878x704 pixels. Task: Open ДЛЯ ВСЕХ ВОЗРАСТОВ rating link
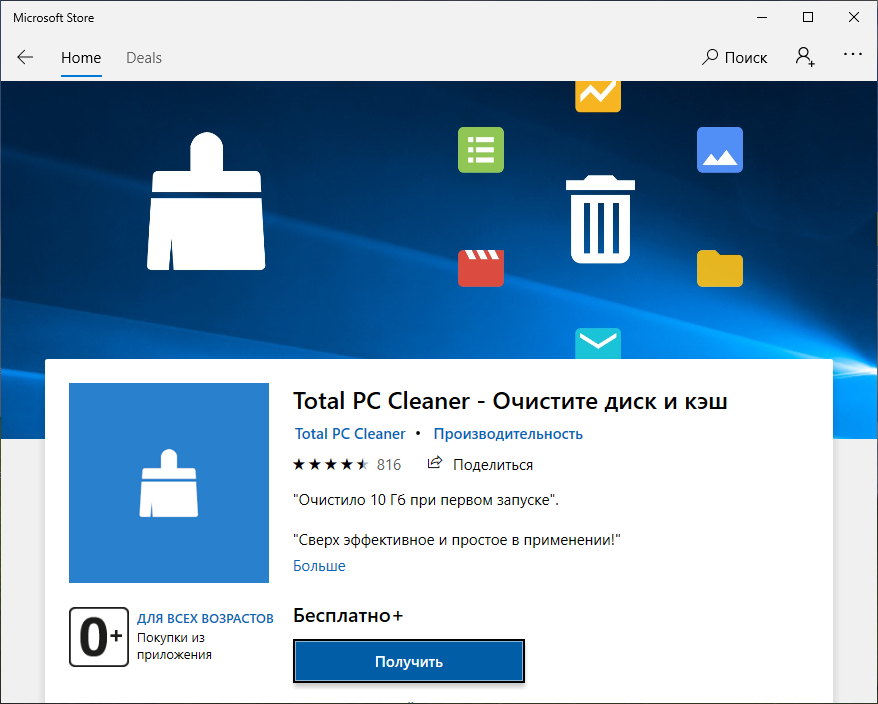(x=205, y=618)
